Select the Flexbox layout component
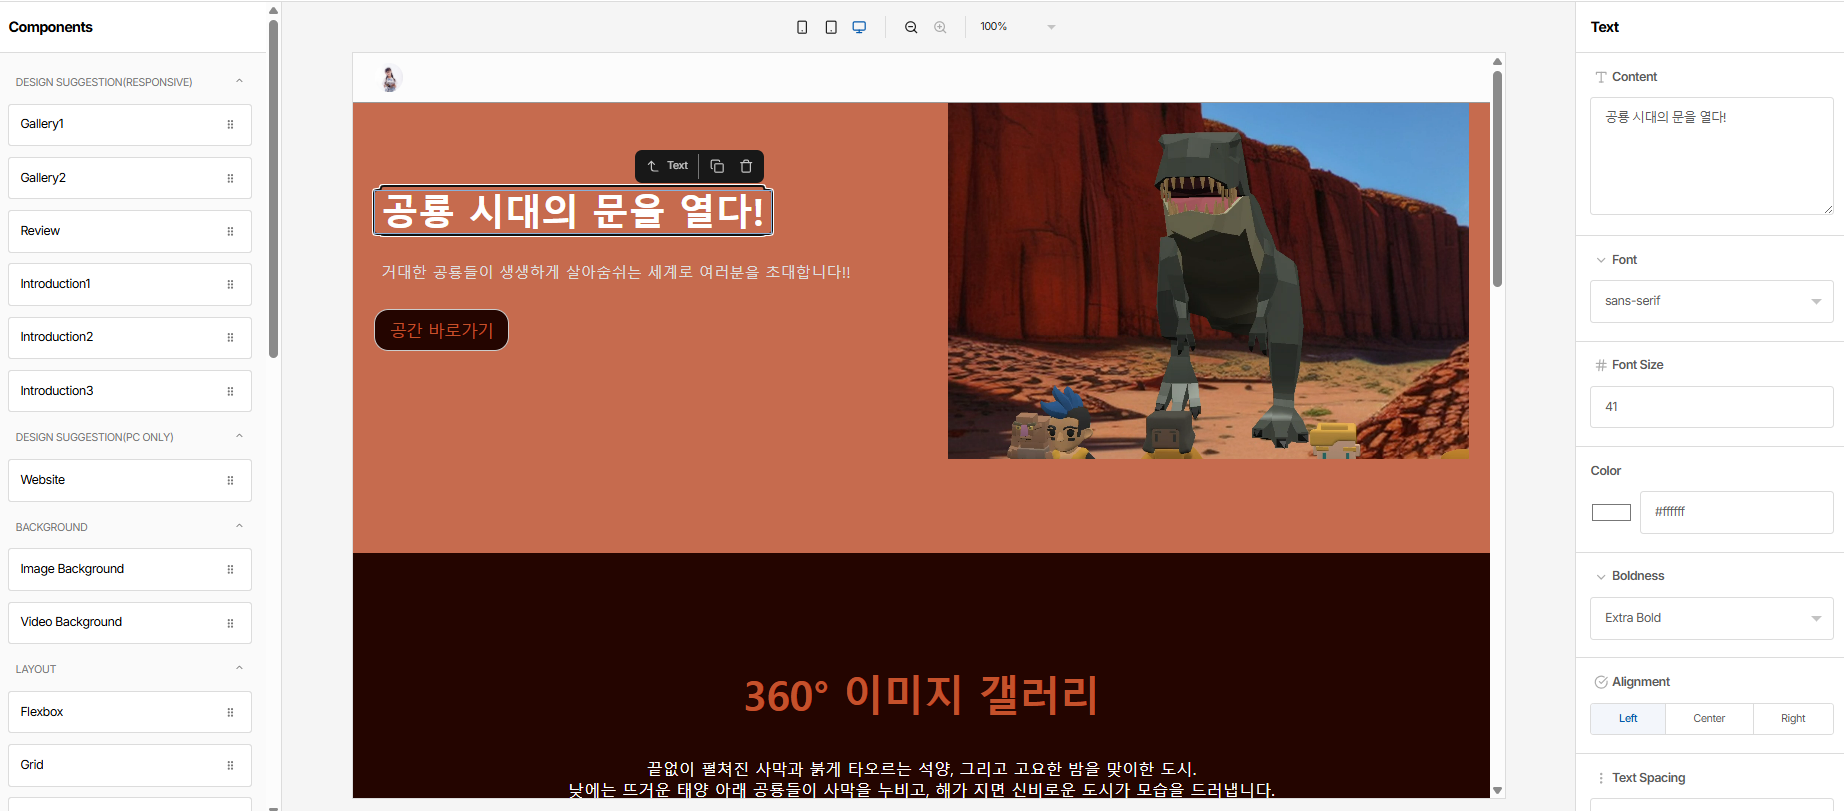 [130, 712]
